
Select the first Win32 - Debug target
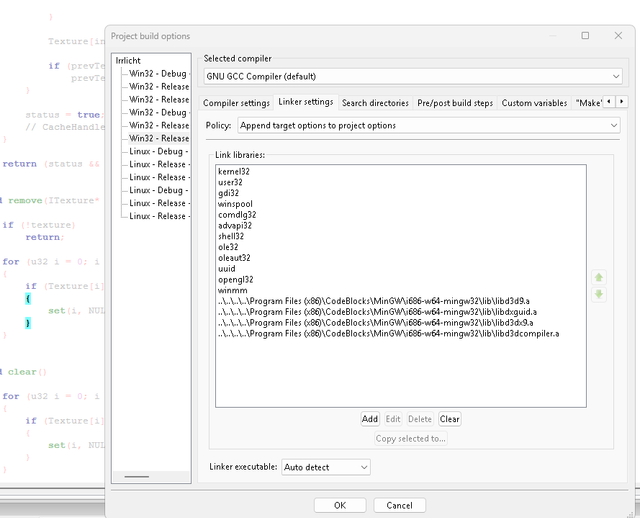click(159, 73)
